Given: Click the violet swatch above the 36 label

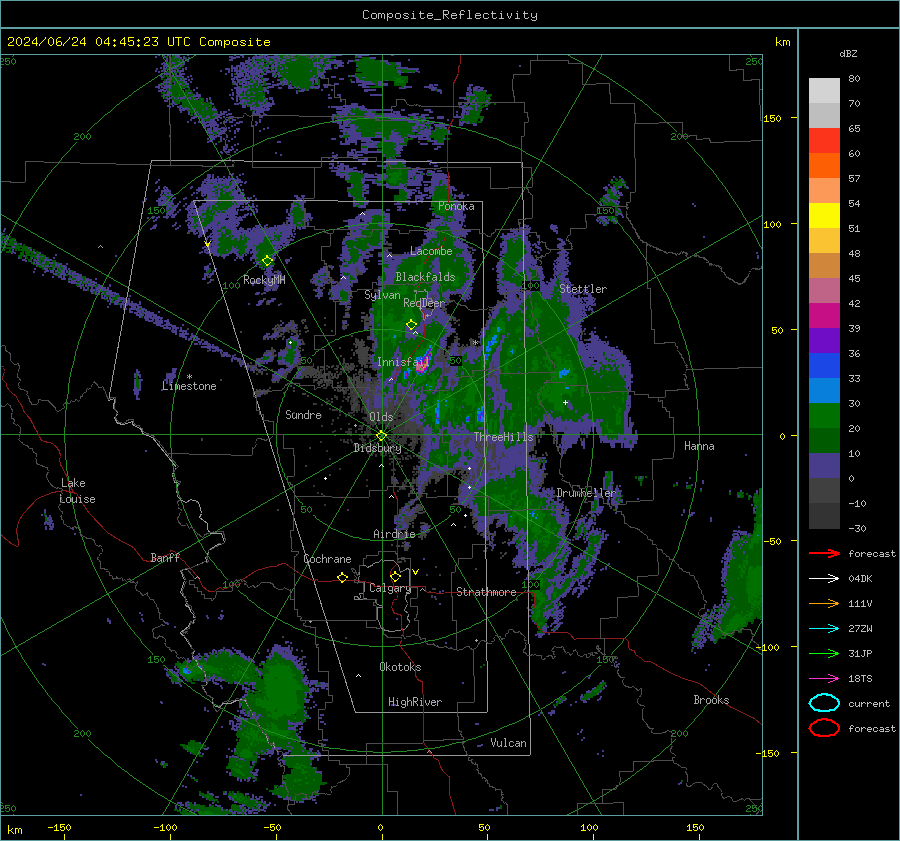Looking at the screenshot, I should pyautogui.click(x=824, y=340).
